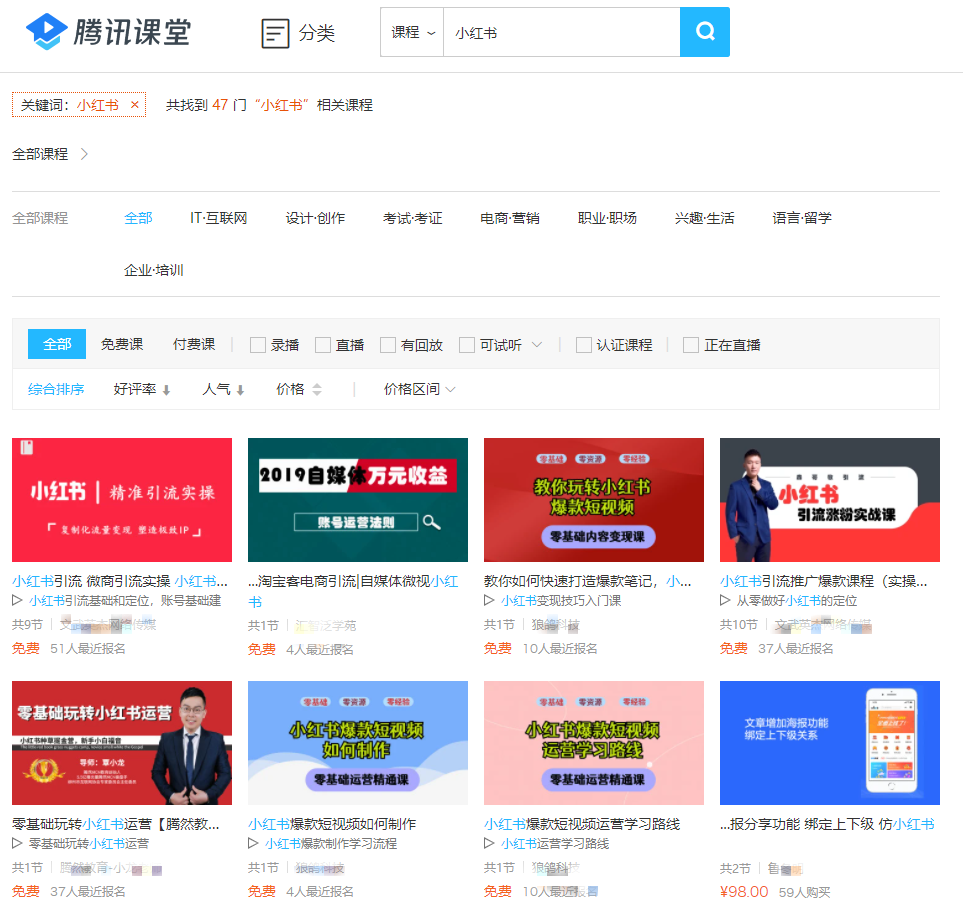This screenshot has height=906, width=963.
Task: Click the play icon beside 小红书变现技巧入门课
Action: pyautogui.click(x=489, y=600)
